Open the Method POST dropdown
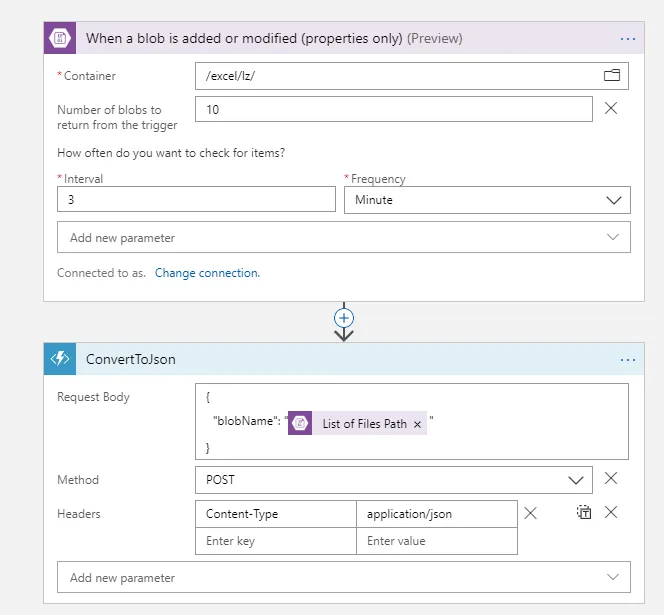 click(576, 480)
